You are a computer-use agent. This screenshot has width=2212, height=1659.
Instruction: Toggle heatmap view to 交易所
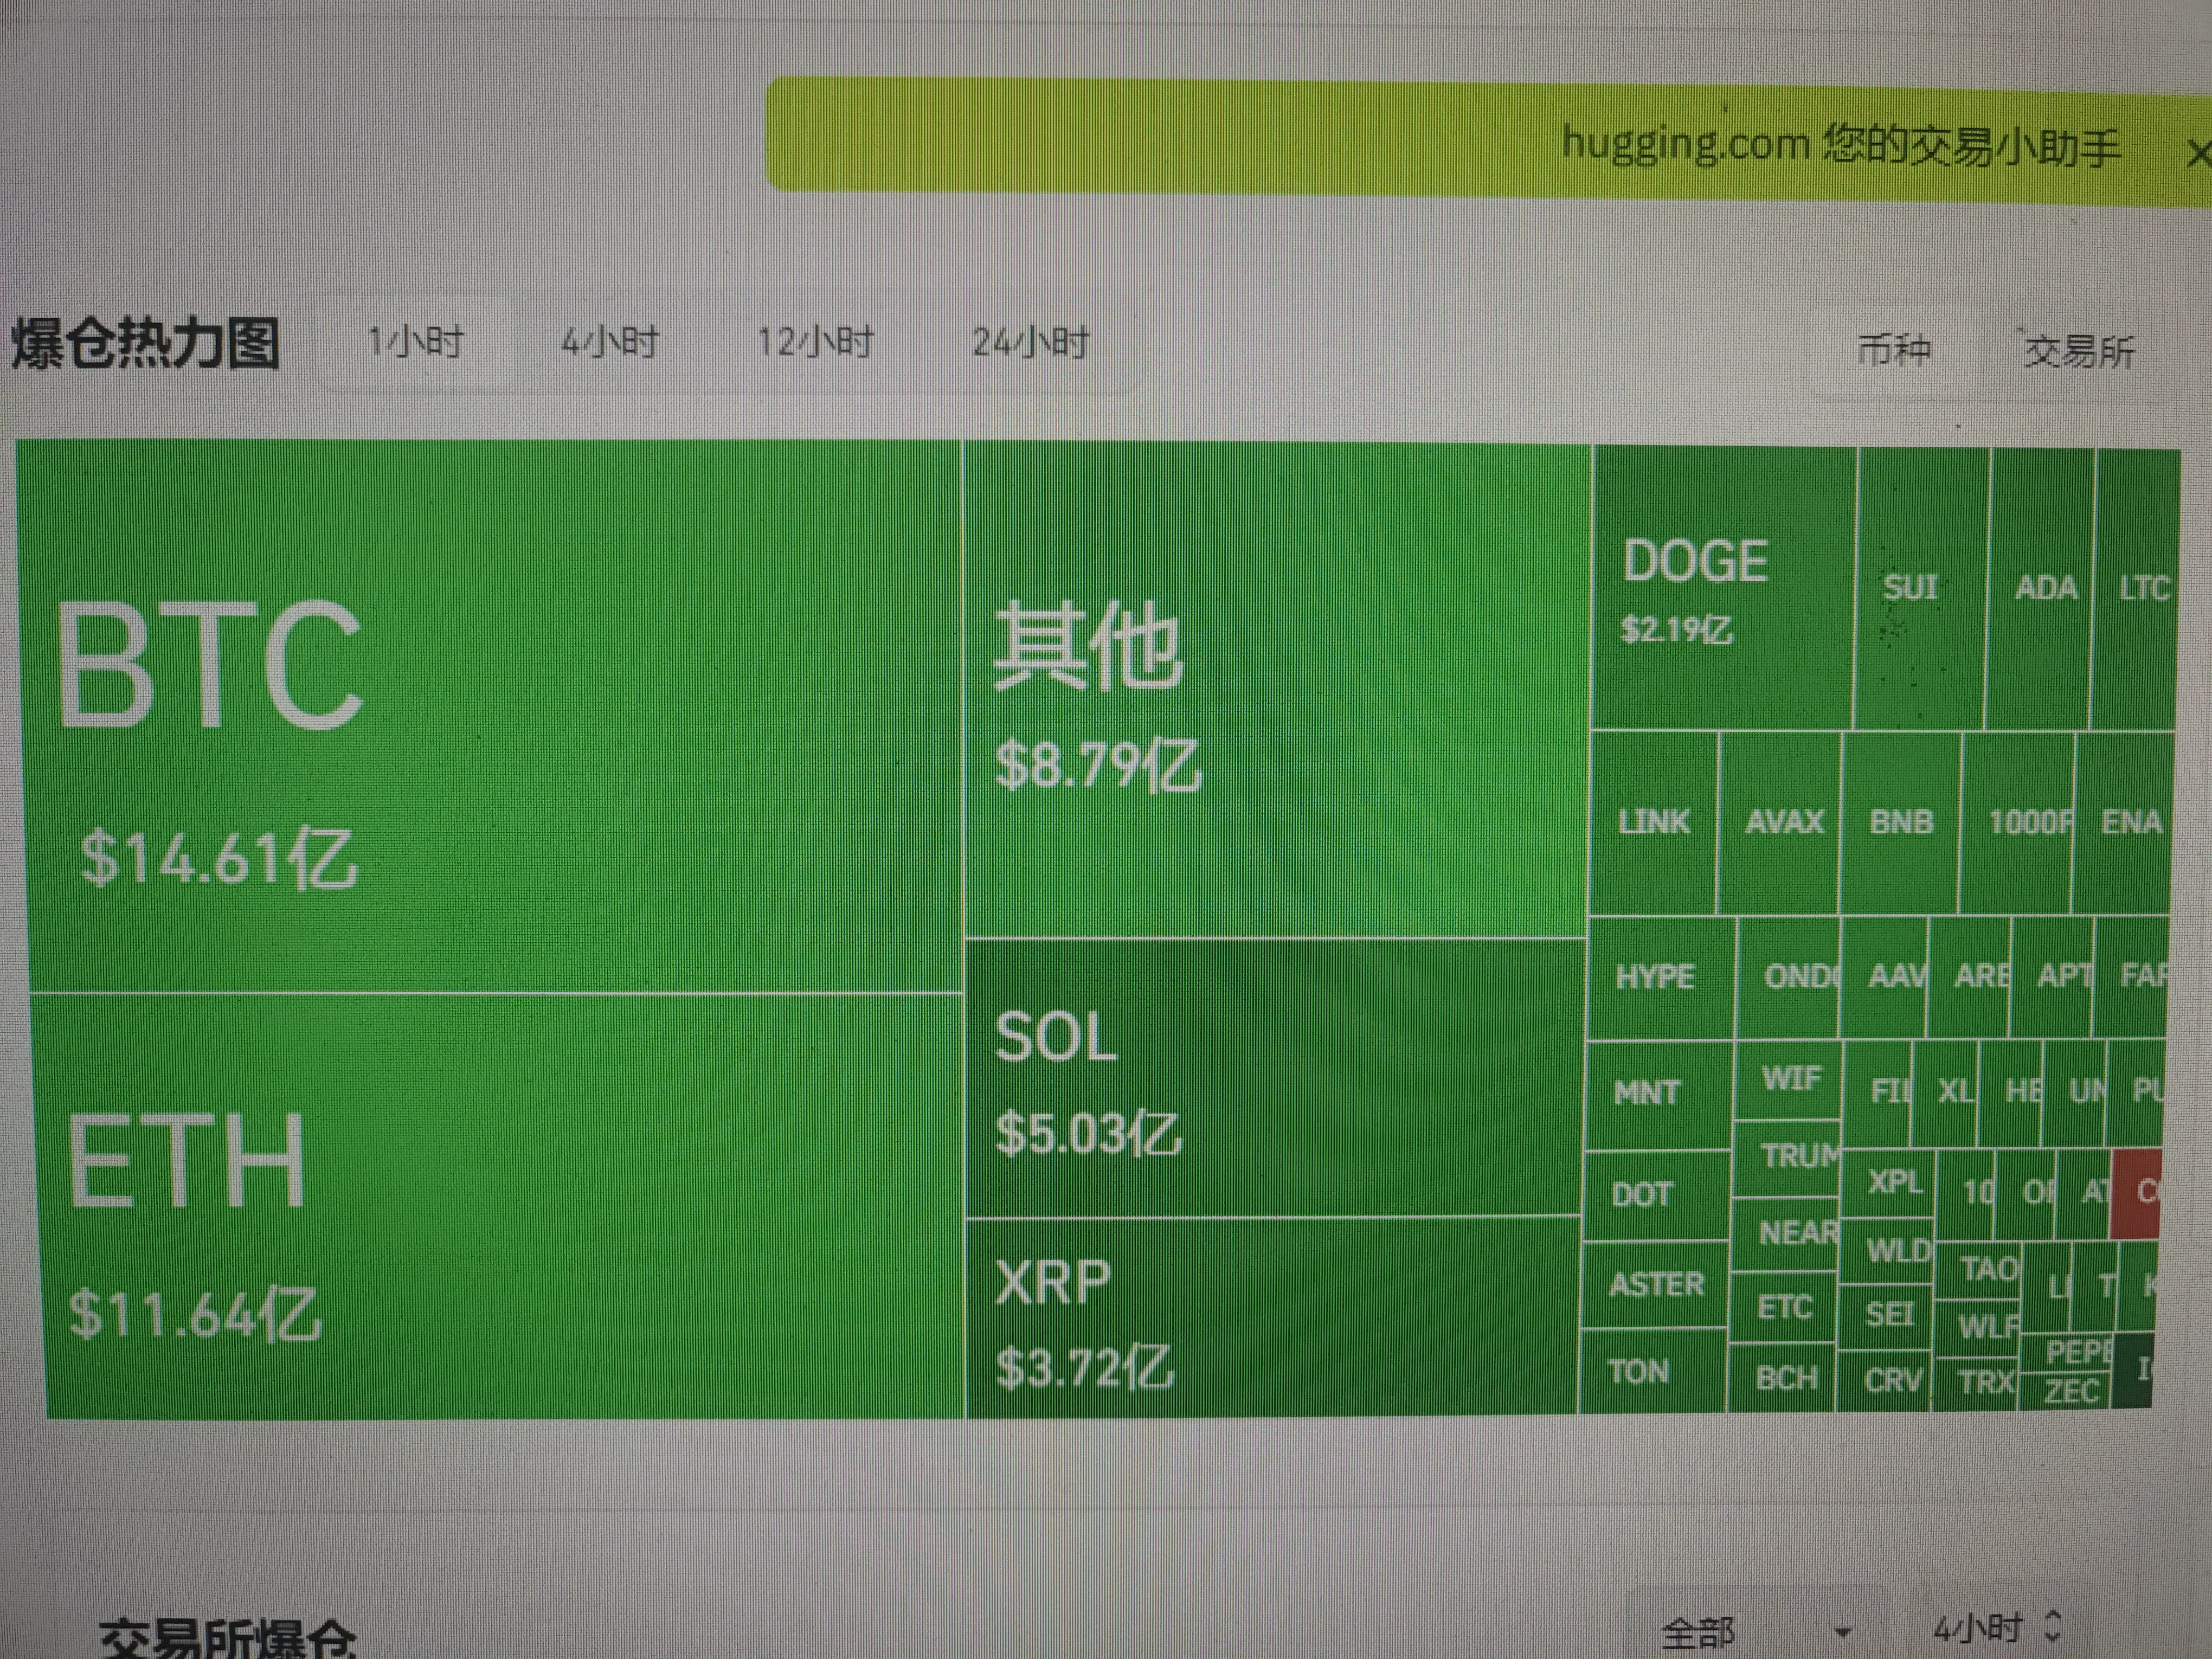pyautogui.click(x=2079, y=351)
